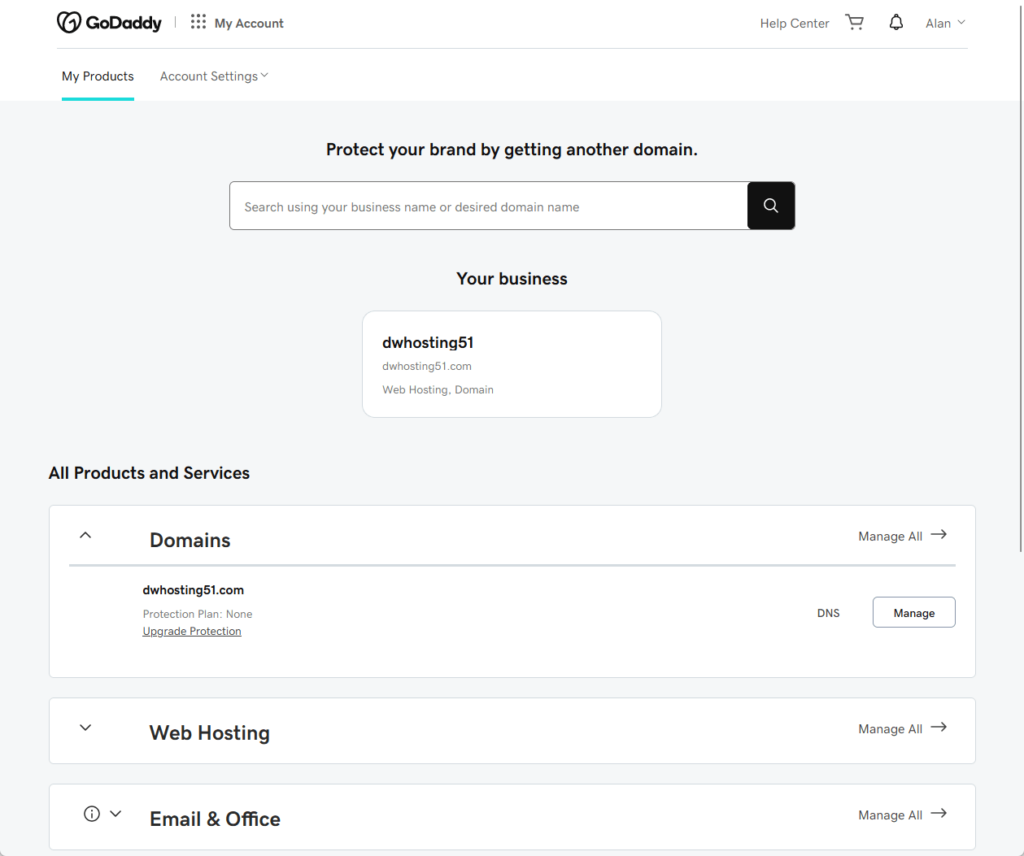Click 'All Products and Services' heading

click(x=149, y=473)
